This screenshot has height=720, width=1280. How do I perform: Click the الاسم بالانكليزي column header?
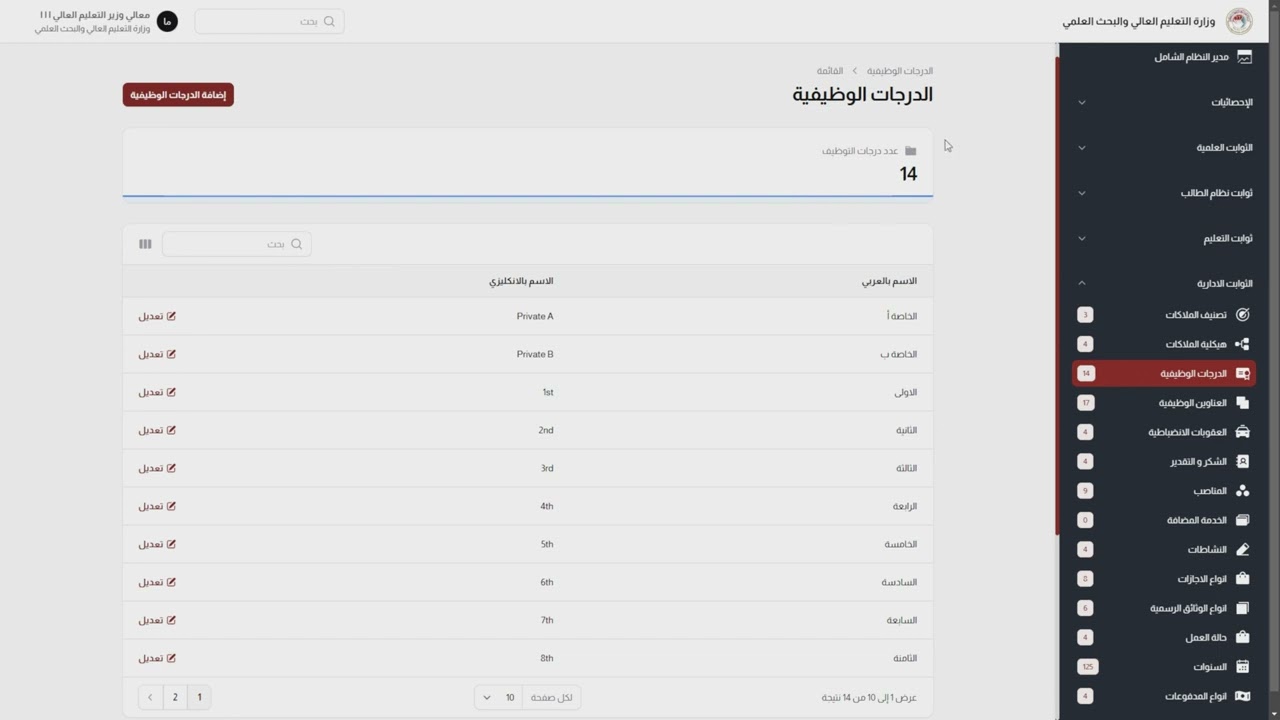coord(521,281)
